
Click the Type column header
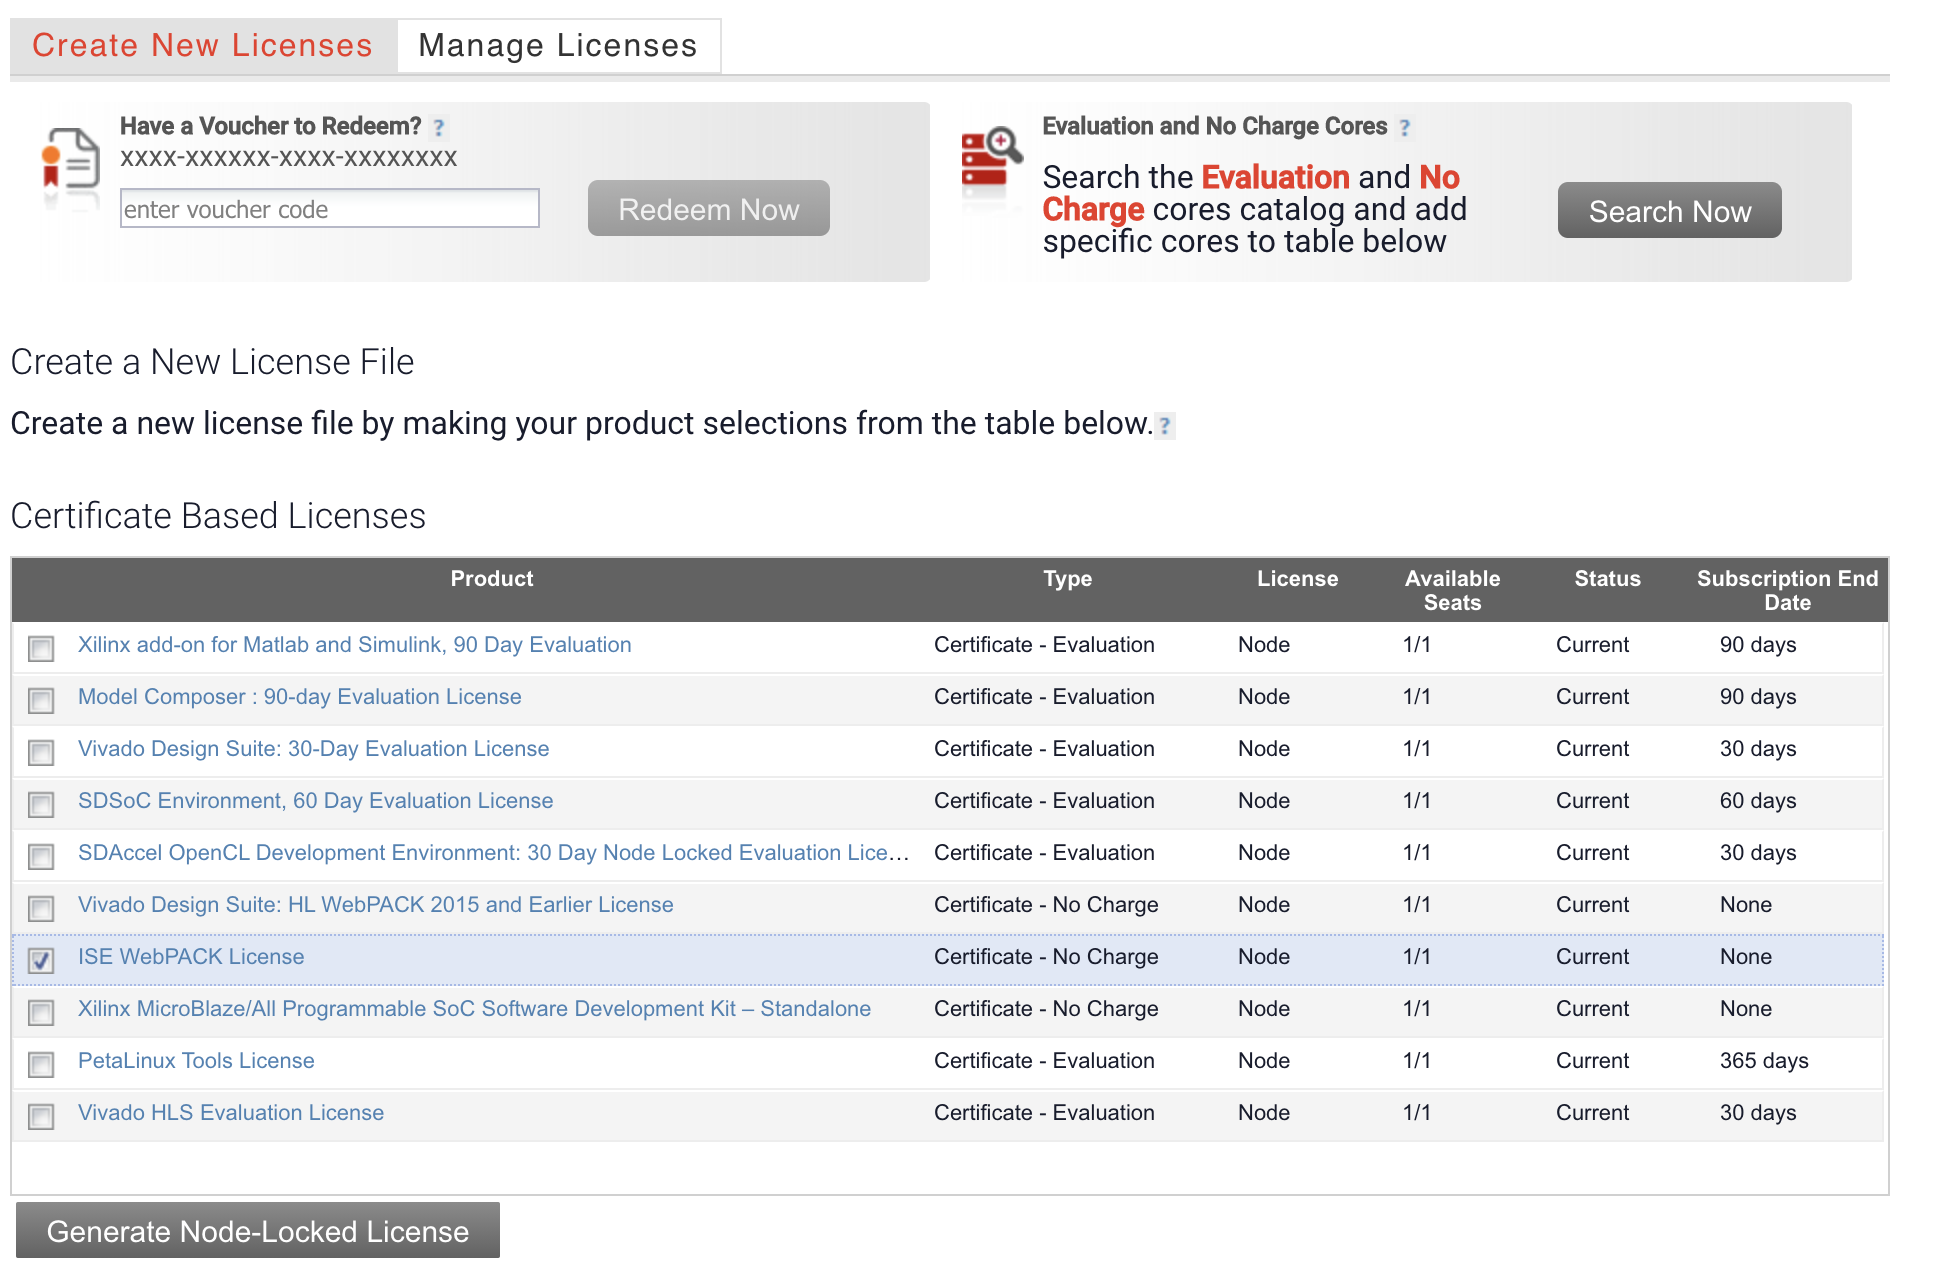[x=1068, y=579]
